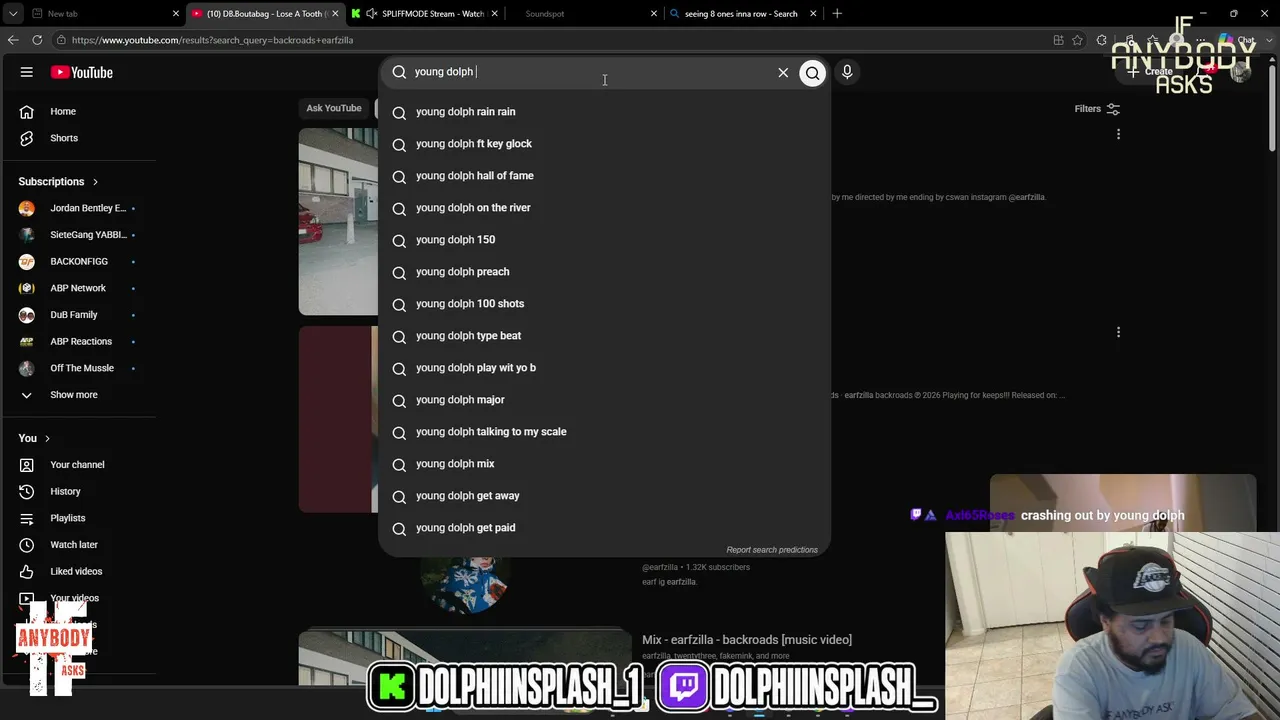Expand the You section chevron
The image size is (1280, 720).
click(x=47, y=439)
